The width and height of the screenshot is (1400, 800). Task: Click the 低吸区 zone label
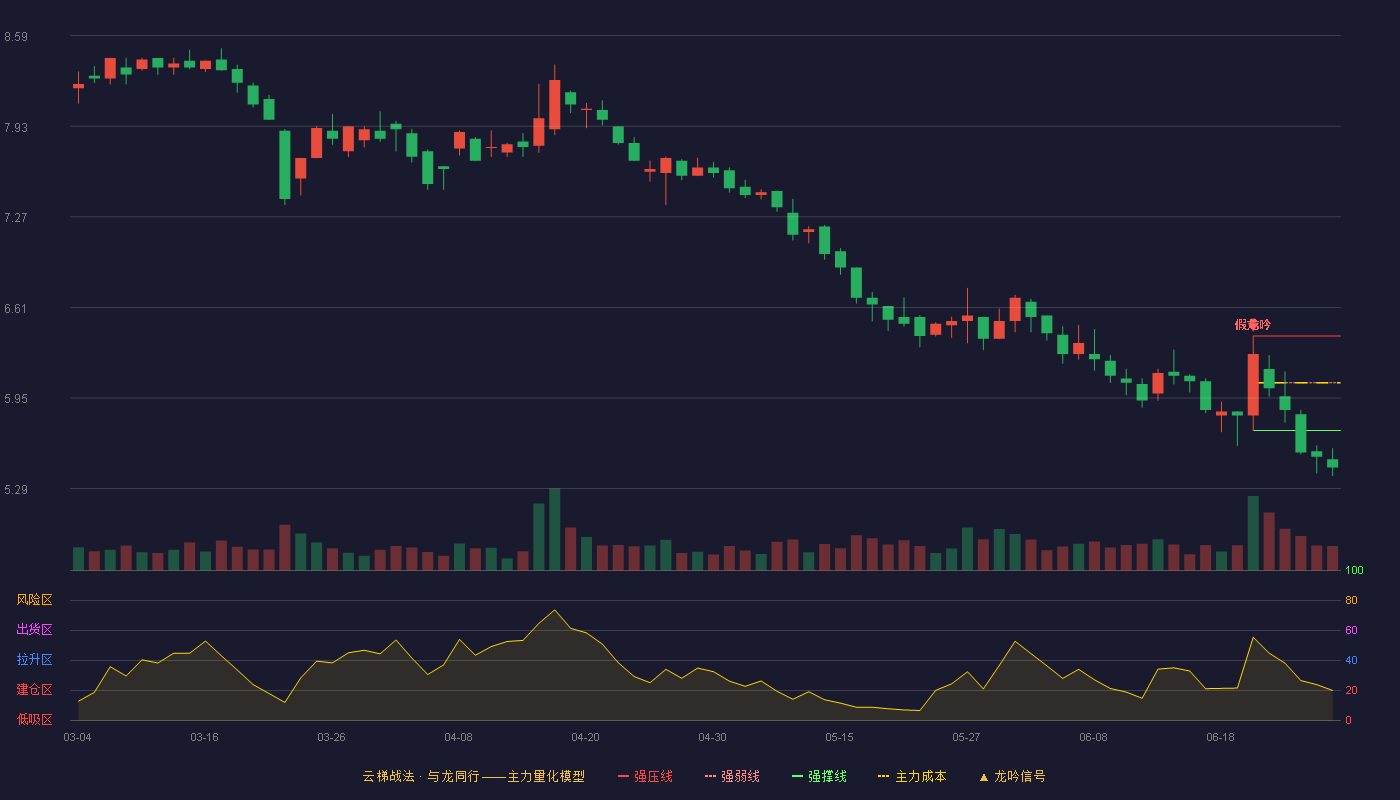pyautogui.click(x=34, y=719)
